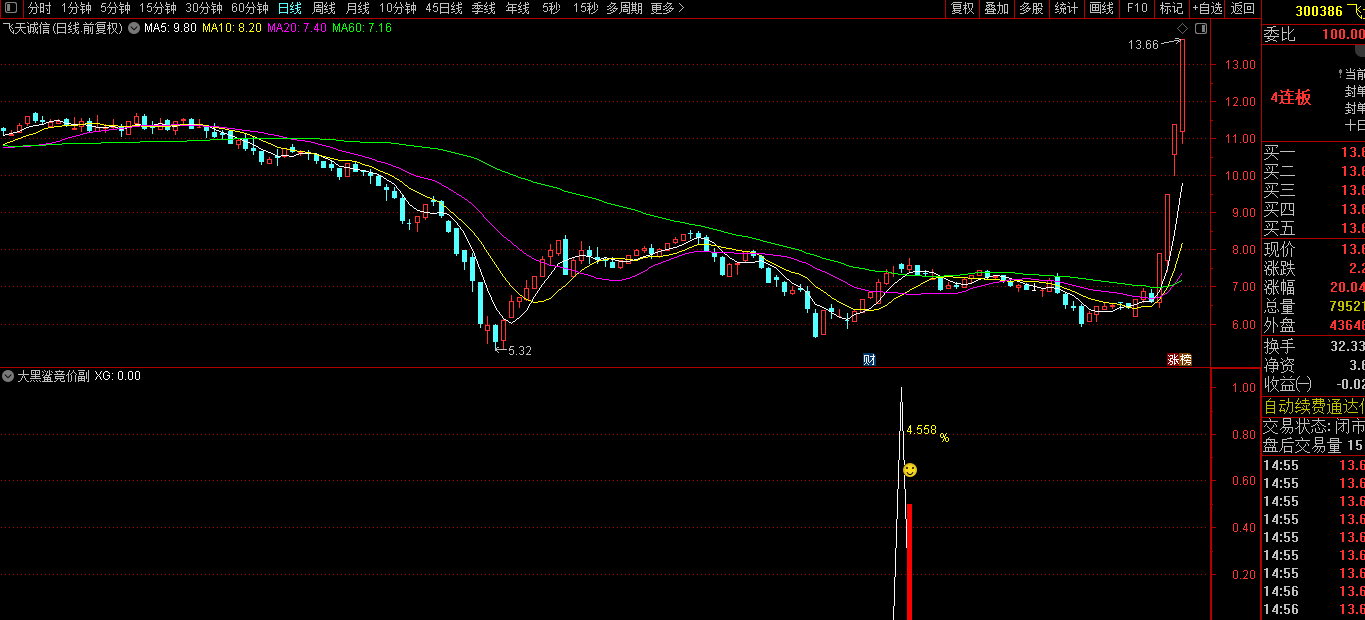Switch to the 分时 chart tab
This screenshot has height=620, width=1365.
tap(39, 8)
